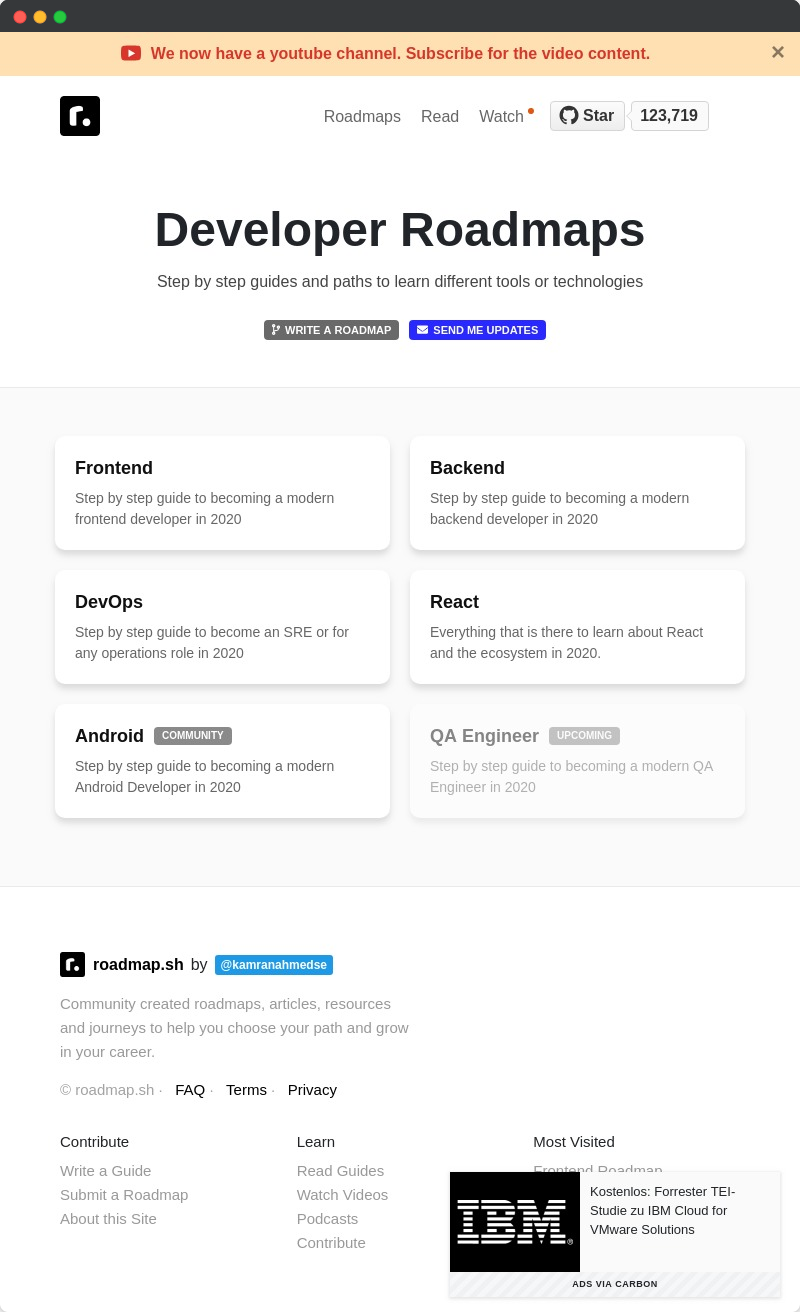Click the 123,719 star count
This screenshot has width=800, height=1312.
tap(668, 115)
